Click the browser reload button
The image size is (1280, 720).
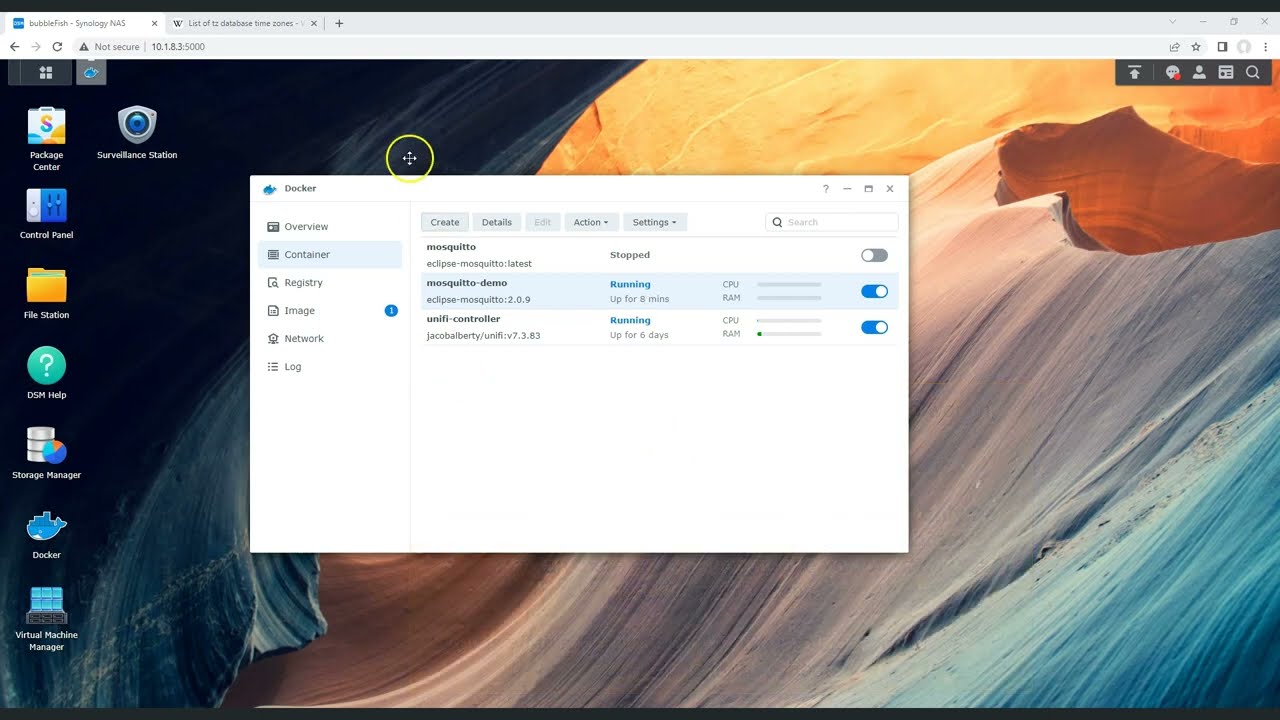(x=57, y=46)
